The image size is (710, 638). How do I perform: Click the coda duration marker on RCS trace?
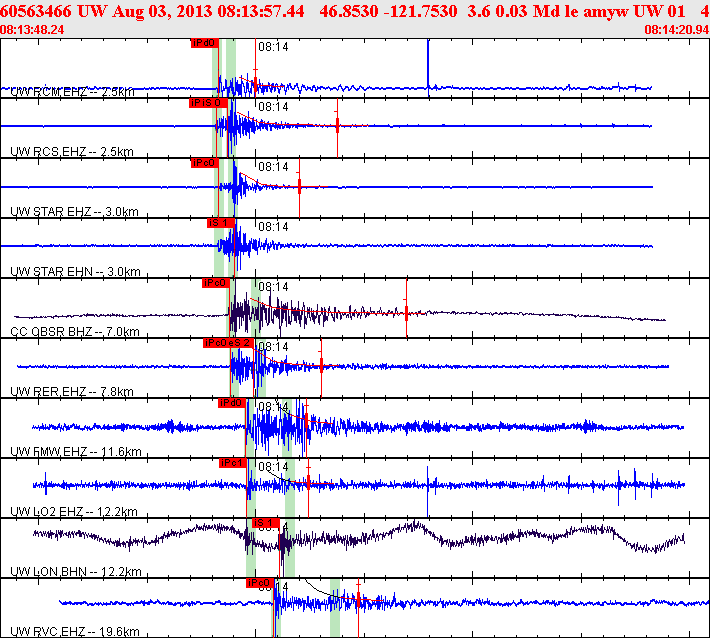[x=337, y=125]
